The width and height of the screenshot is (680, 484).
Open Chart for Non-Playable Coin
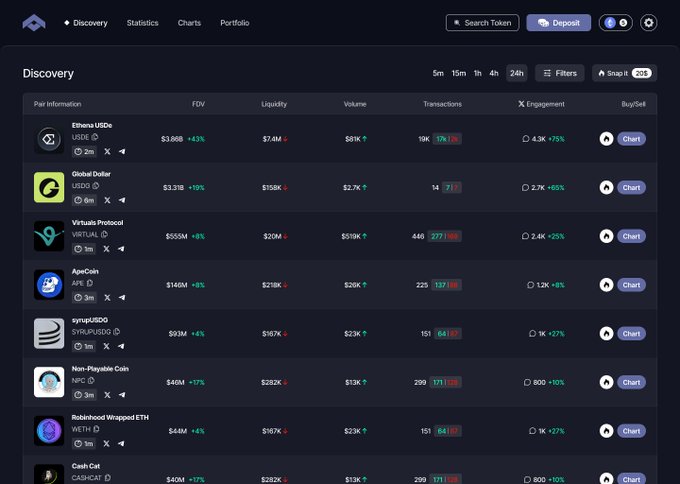click(x=631, y=382)
